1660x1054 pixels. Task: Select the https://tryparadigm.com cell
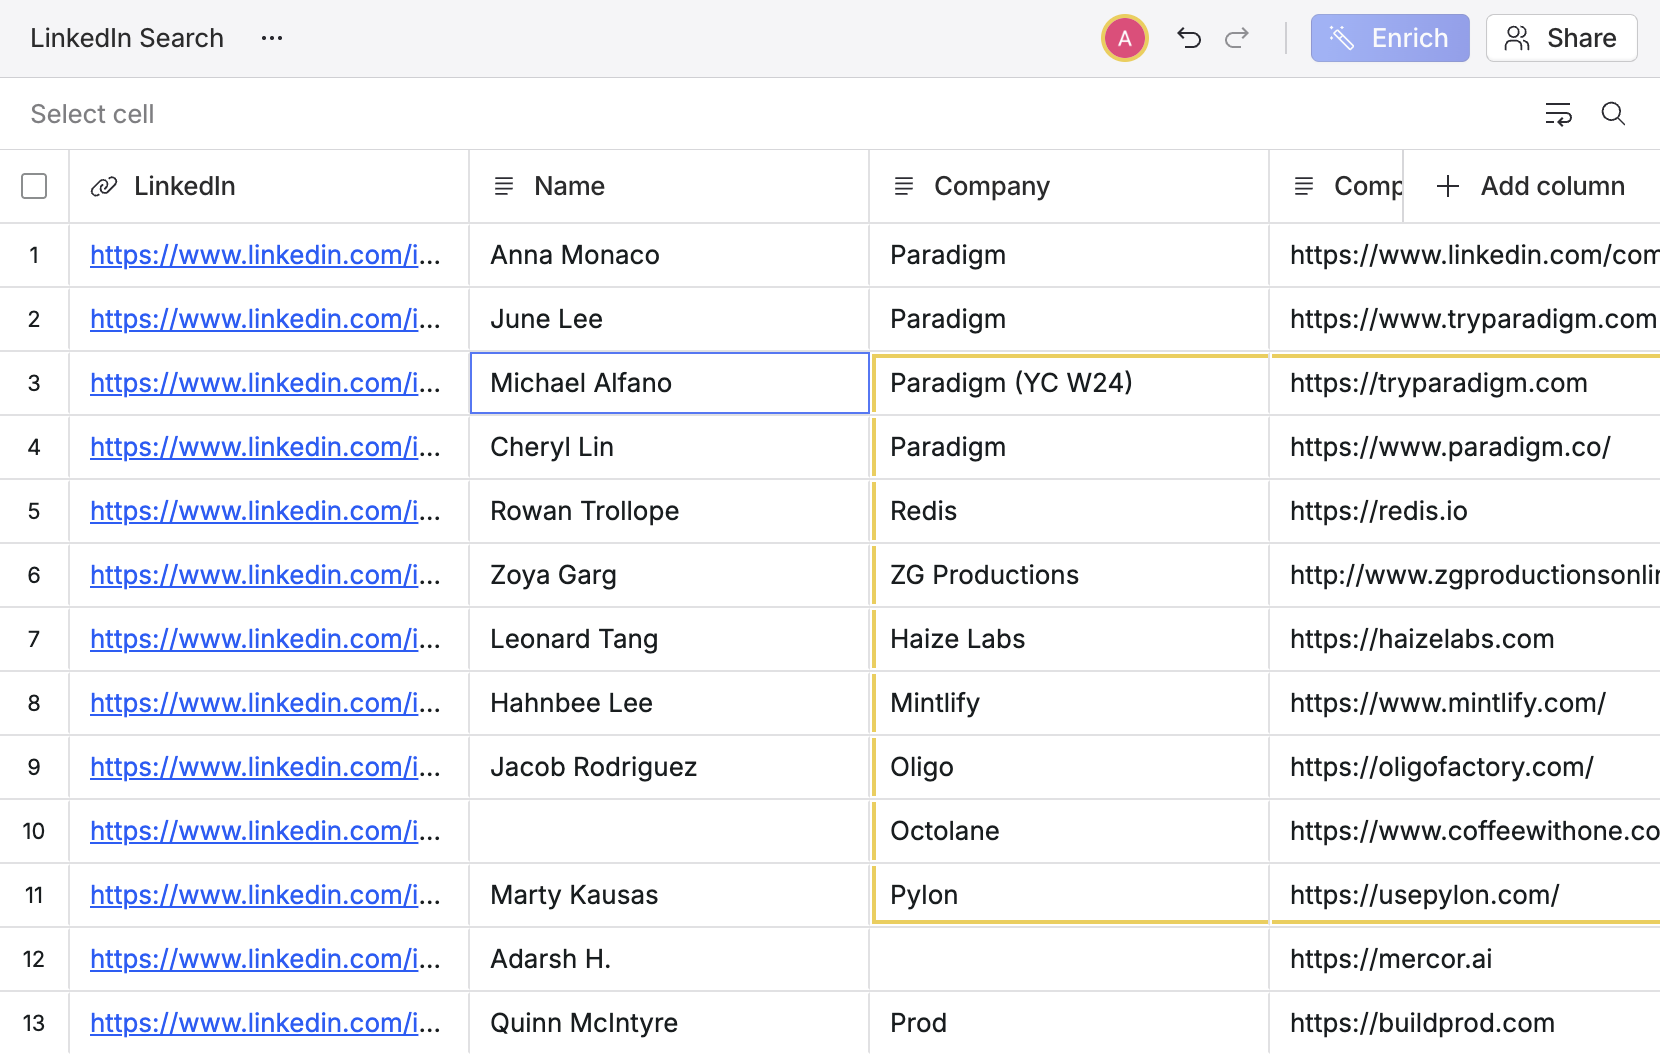click(x=1465, y=383)
